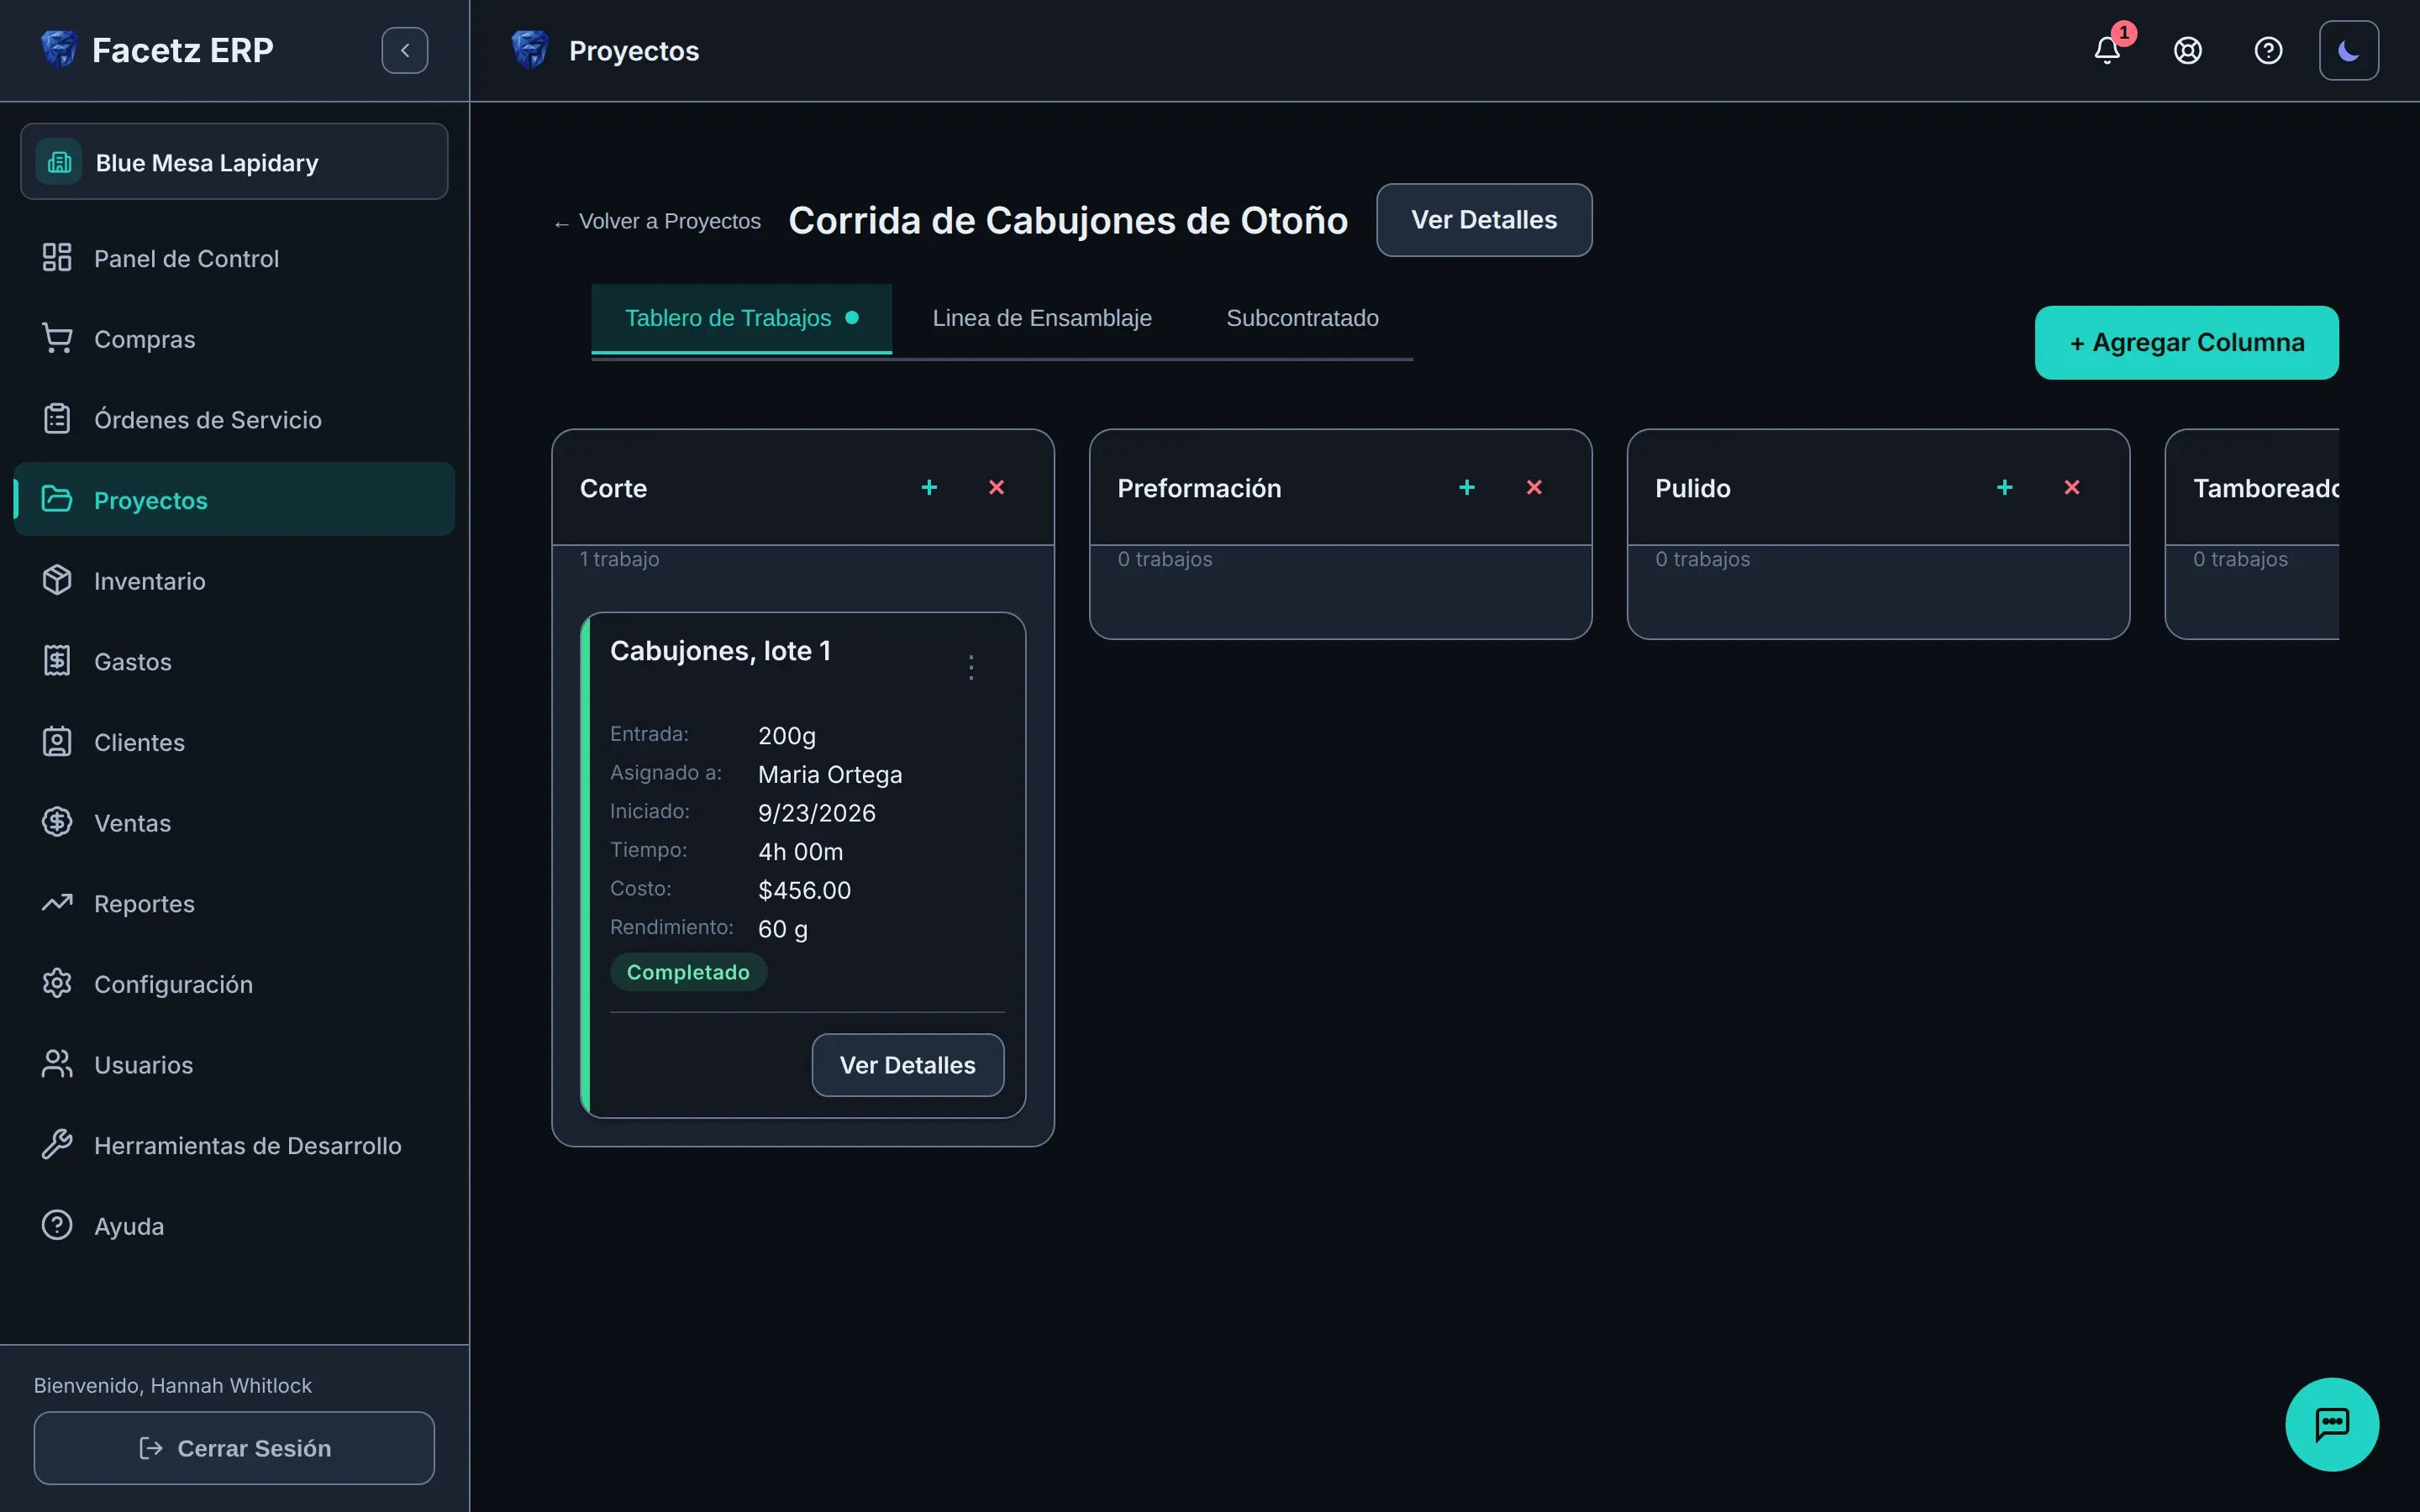Add a job to the Preformación column
This screenshot has height=1512, width=2420.
[x=1467, y=487]
